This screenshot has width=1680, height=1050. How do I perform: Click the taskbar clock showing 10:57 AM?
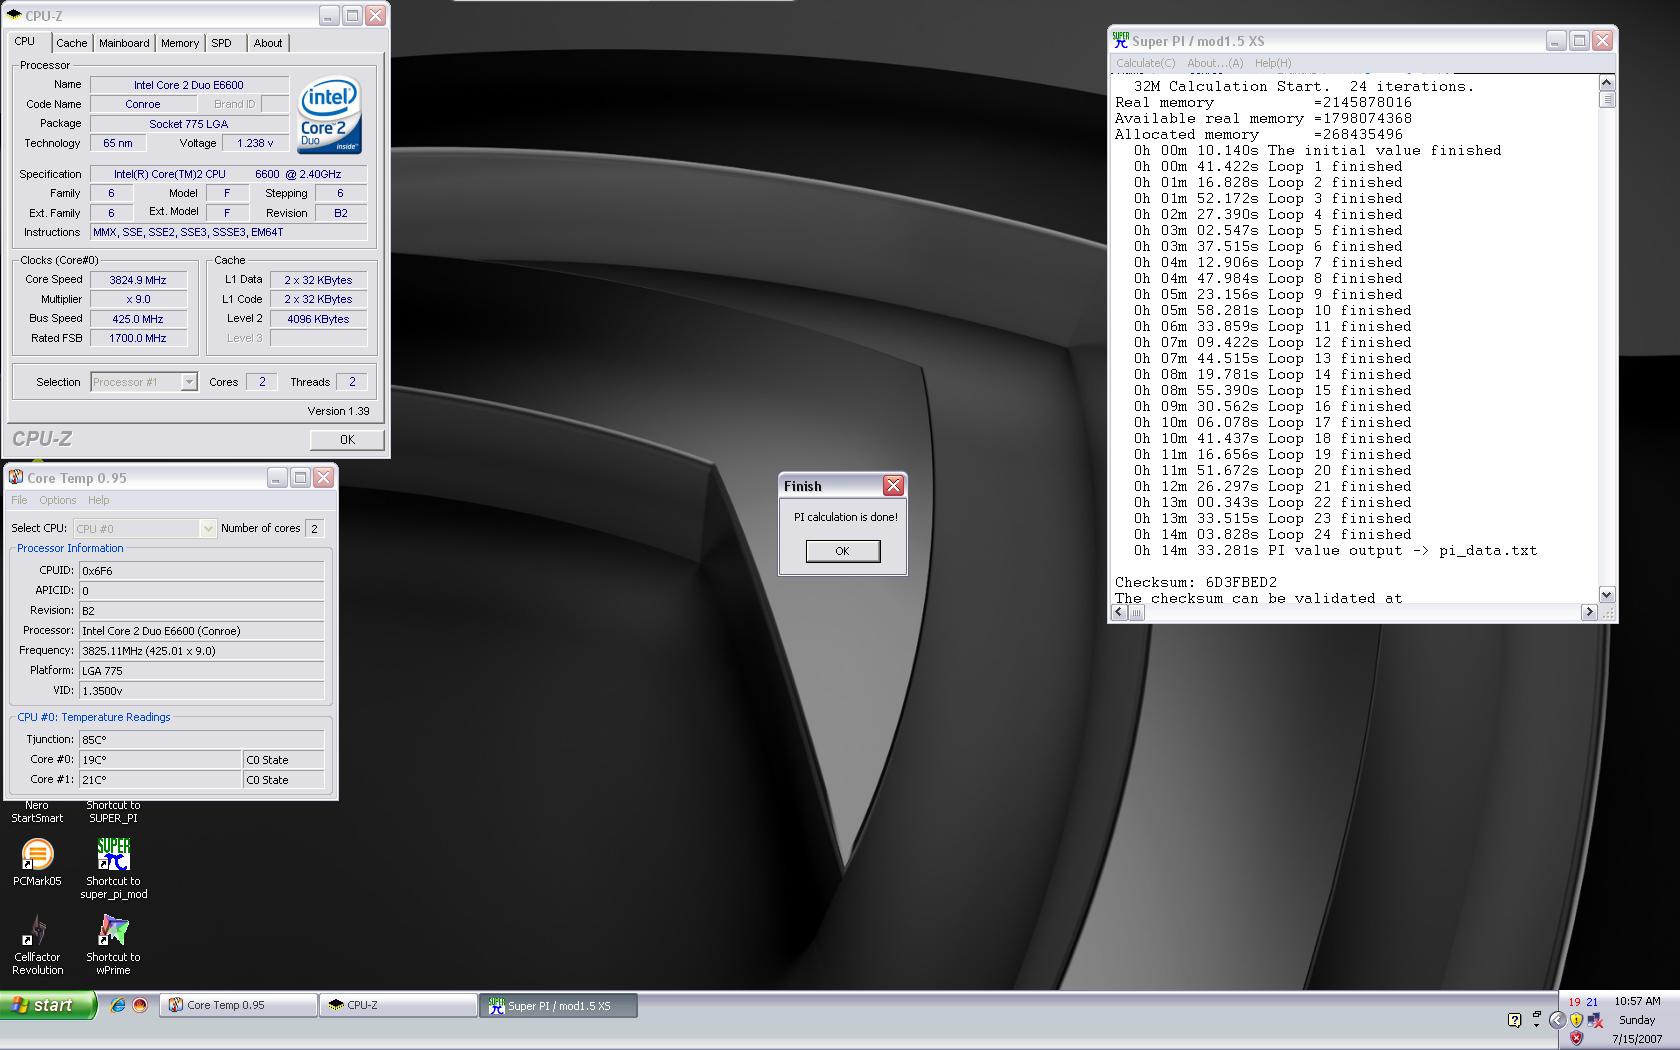(x=1637, y=1001)
